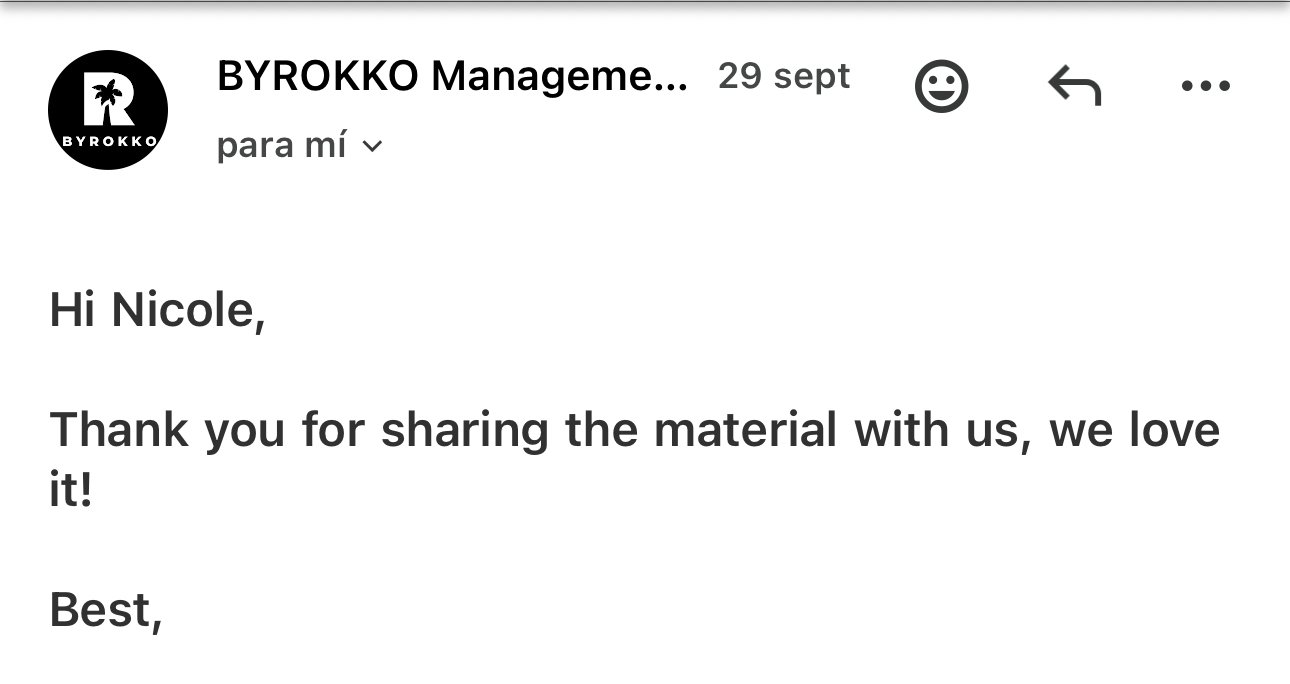Screen dimensions: 1290x684
Task: Click the word "it!" in the message
Action: (x=70, y=492)
